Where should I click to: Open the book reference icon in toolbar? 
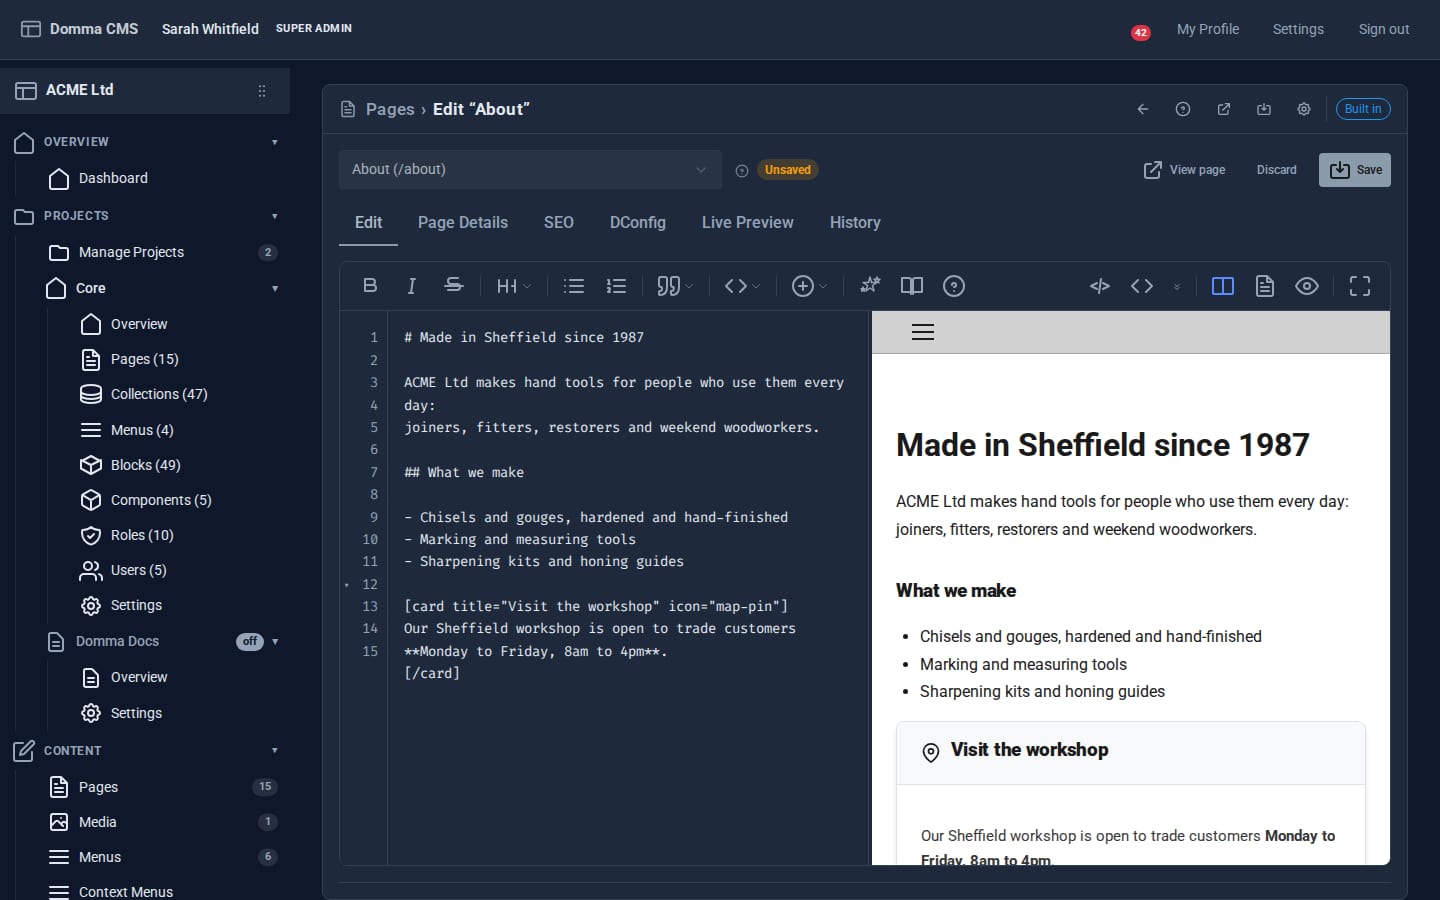coord(912,286)
